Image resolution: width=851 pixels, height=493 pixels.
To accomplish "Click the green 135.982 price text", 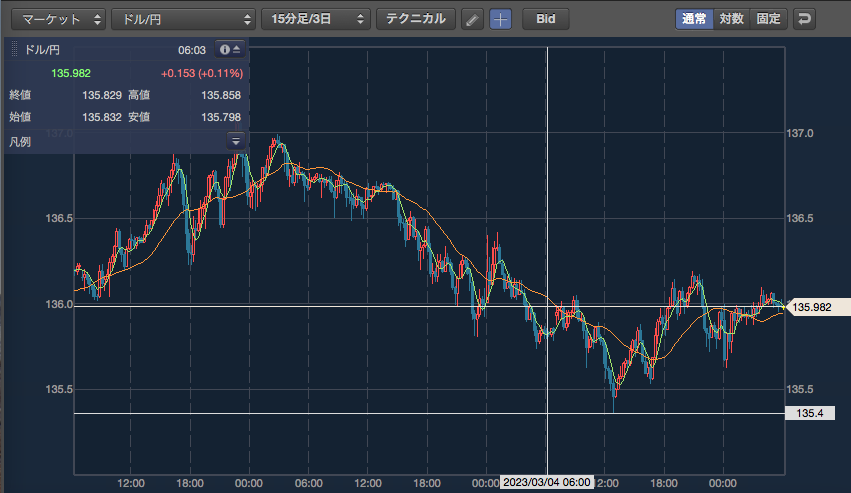I will click(71, 73).
